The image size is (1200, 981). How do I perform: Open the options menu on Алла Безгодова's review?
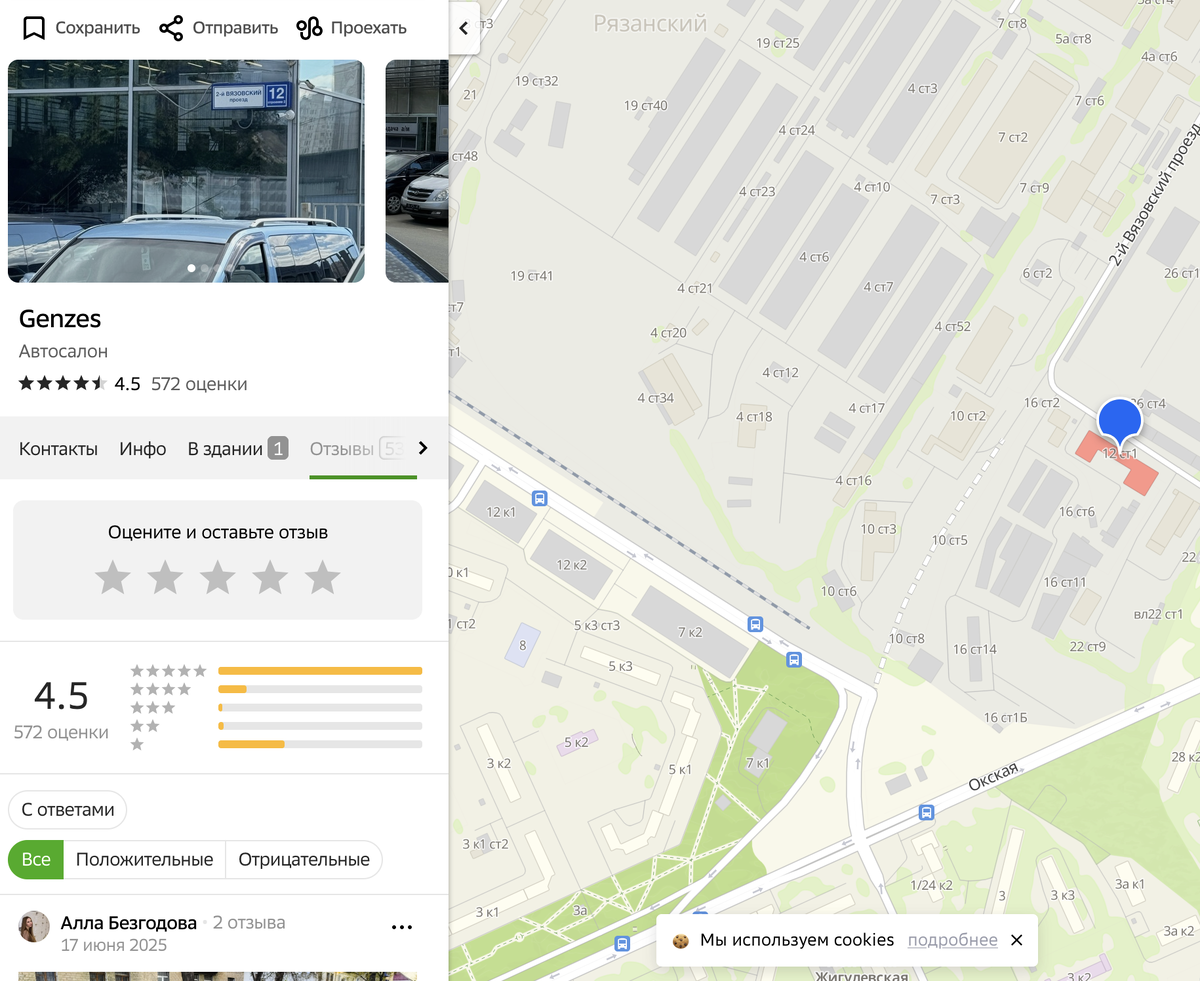click(x=402, y=927)
